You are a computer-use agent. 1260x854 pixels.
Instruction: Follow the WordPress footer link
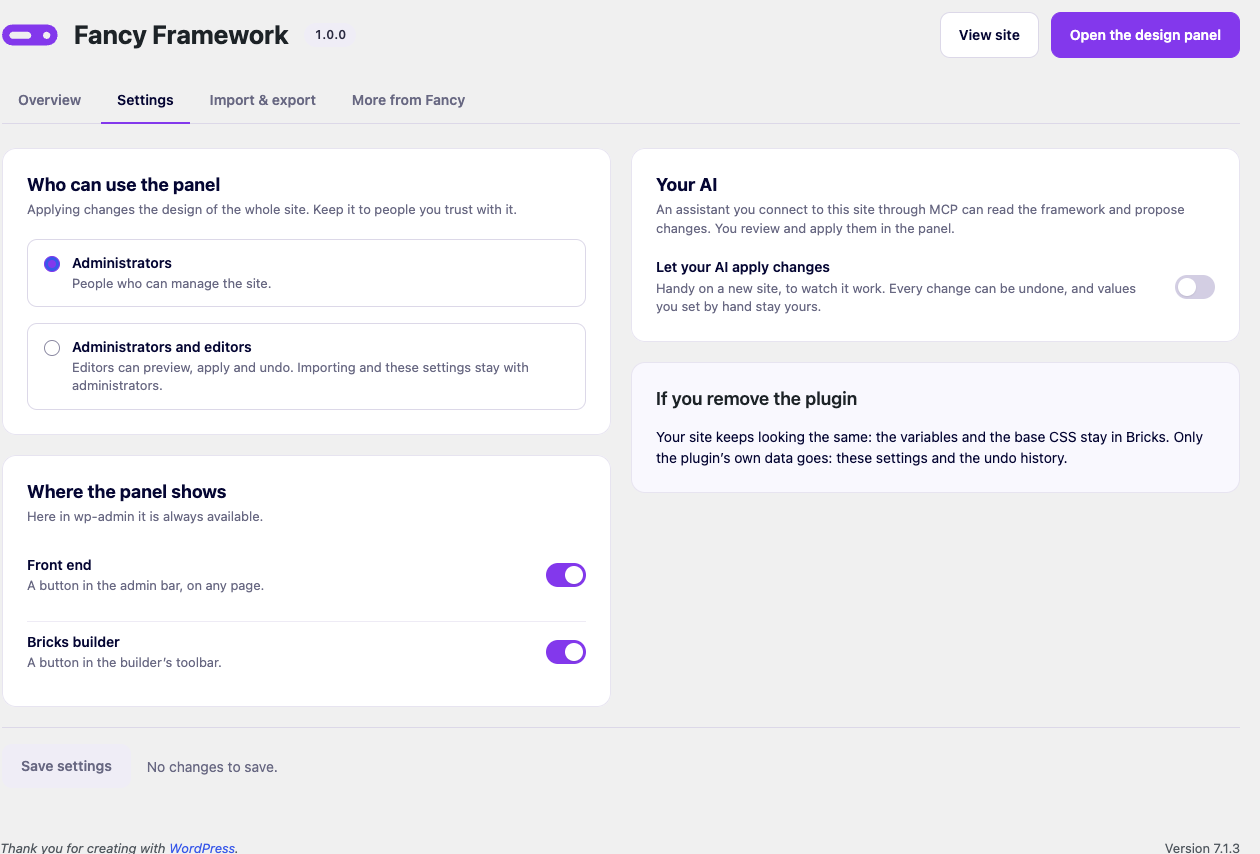coord(202,848)
